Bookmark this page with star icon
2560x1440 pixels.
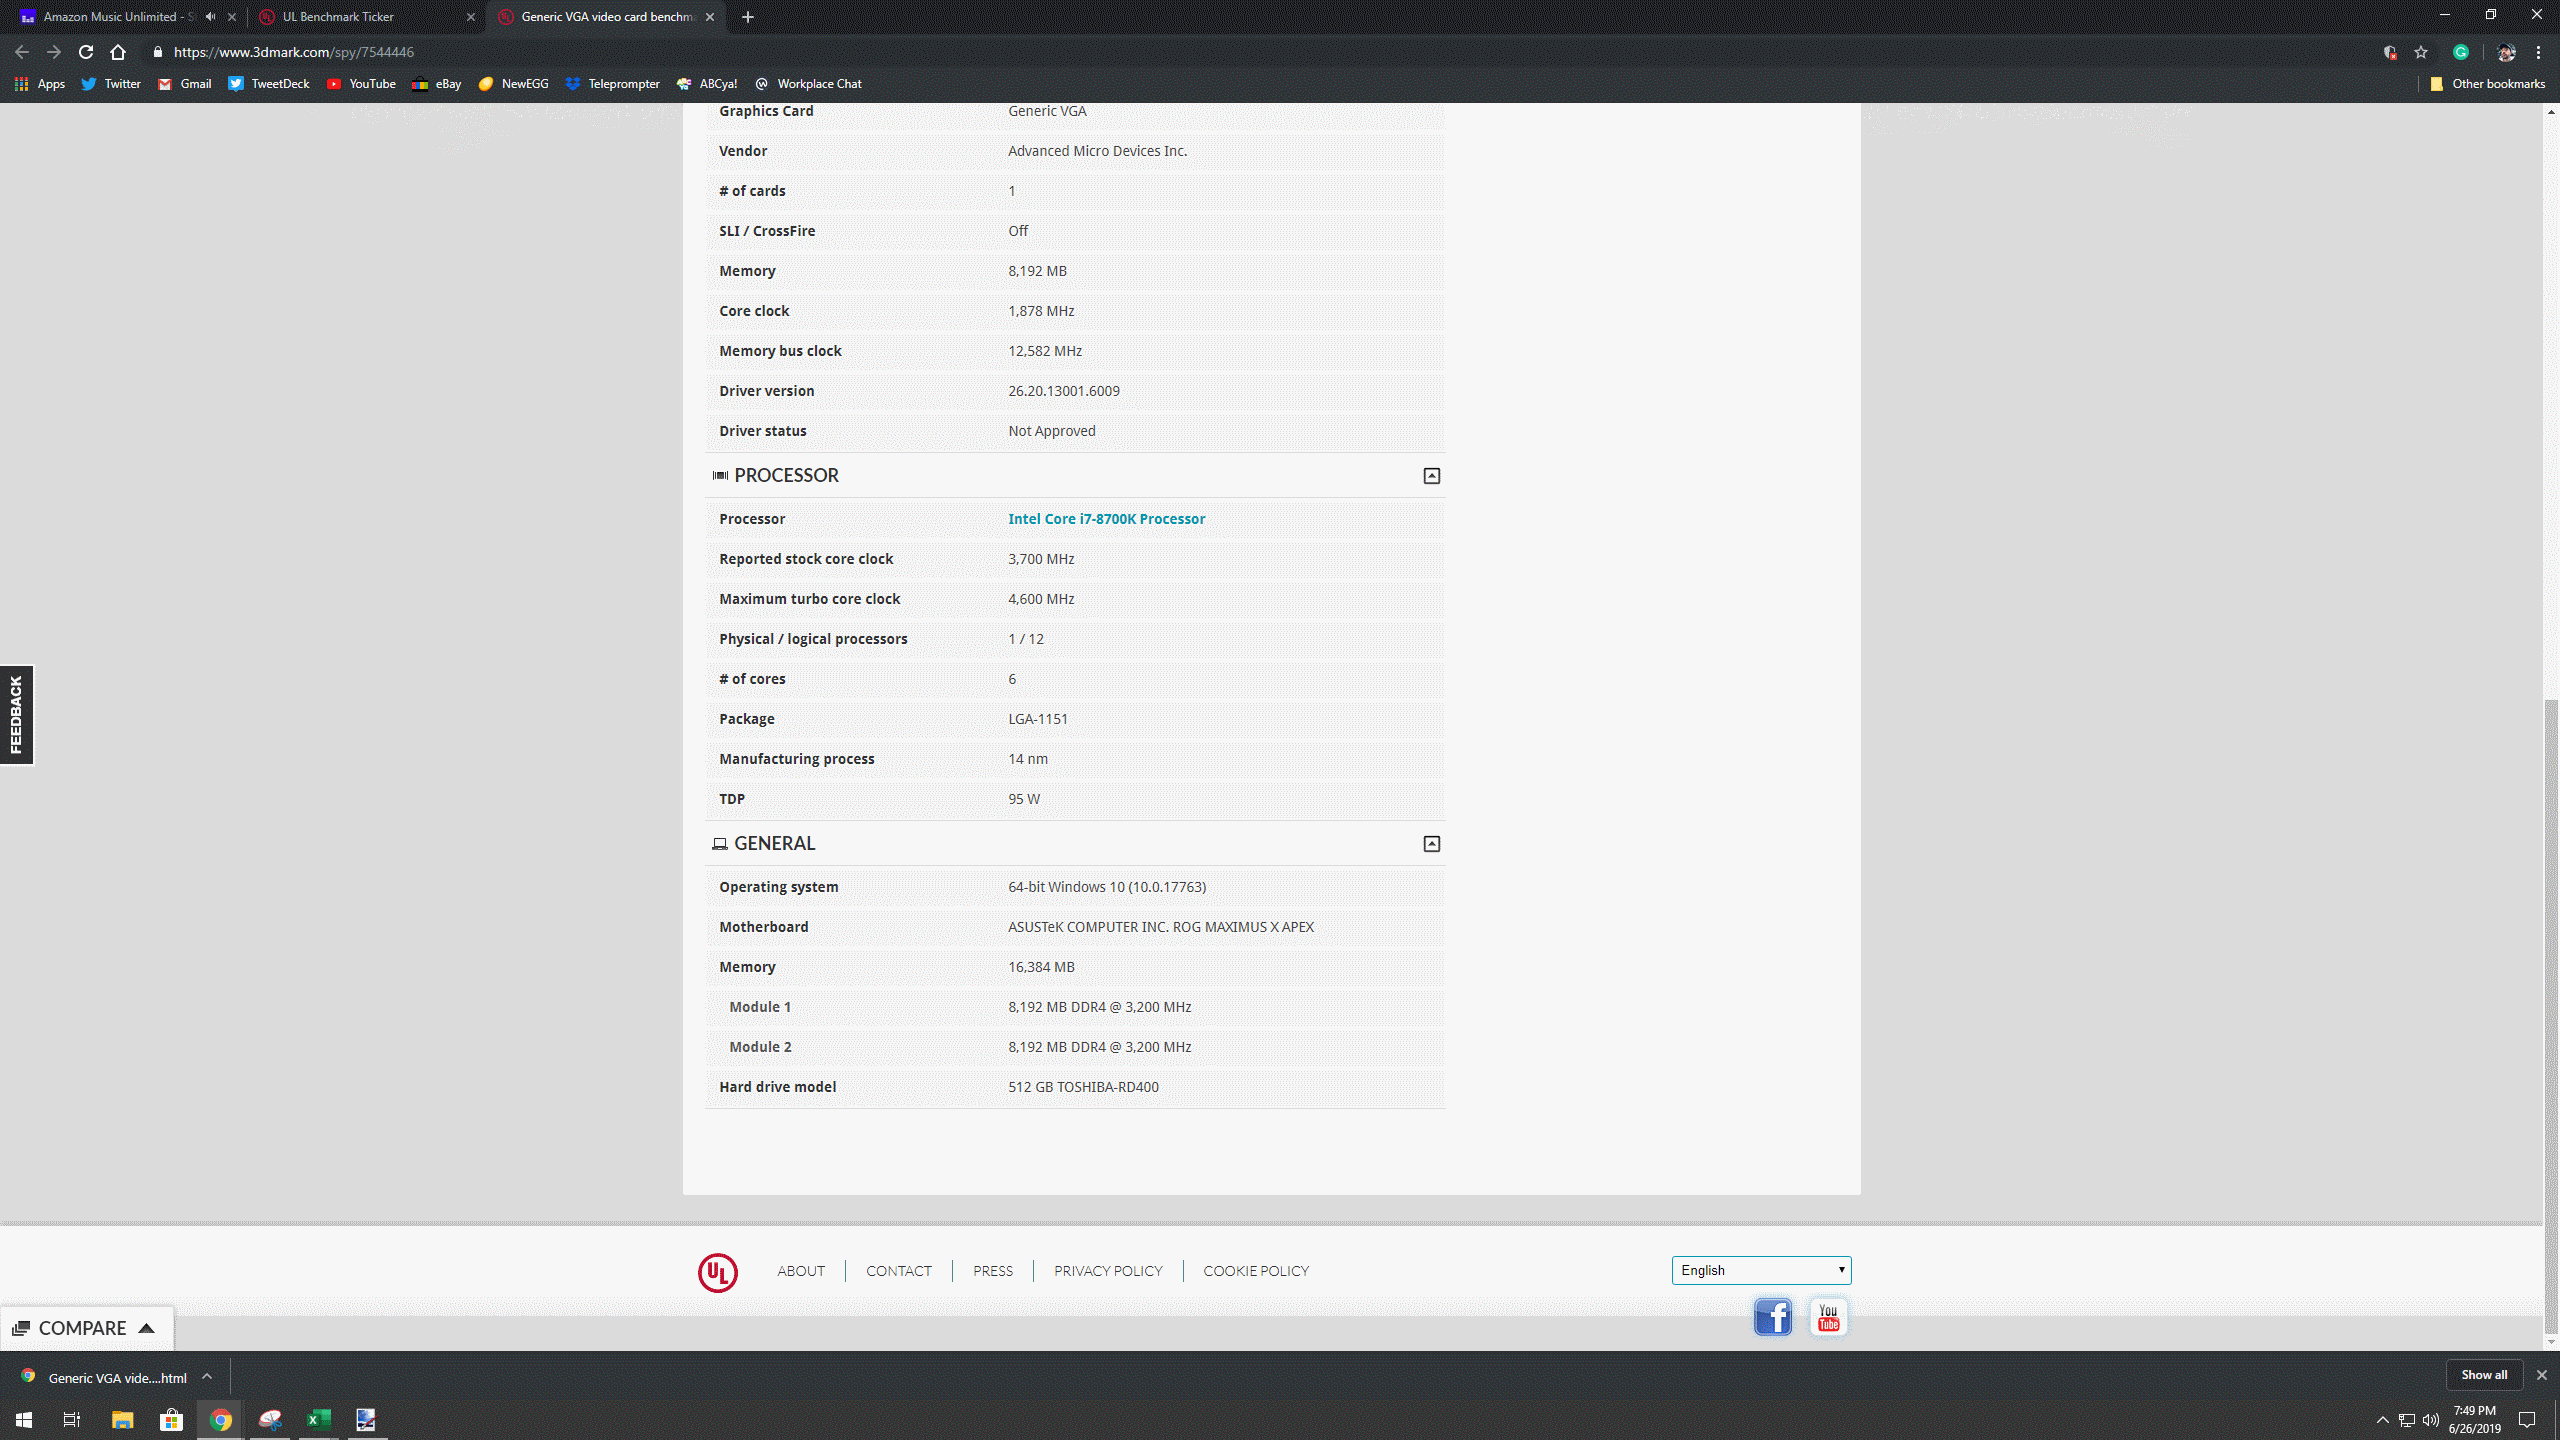tap(2421, 52)
